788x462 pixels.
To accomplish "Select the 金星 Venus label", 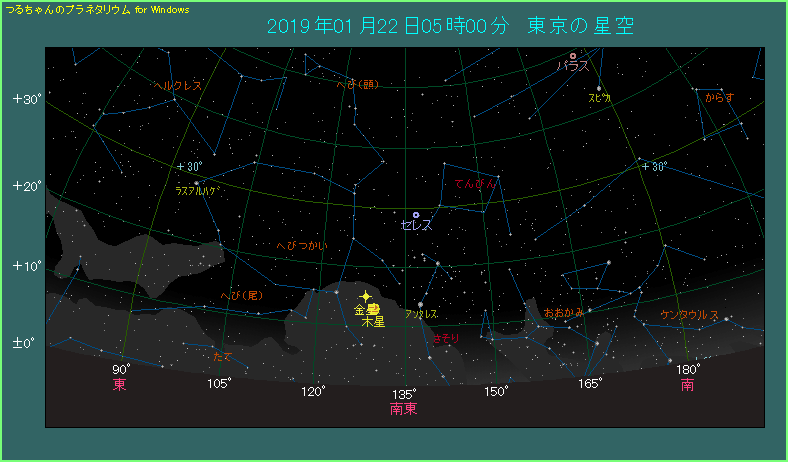I will [366, 310].
